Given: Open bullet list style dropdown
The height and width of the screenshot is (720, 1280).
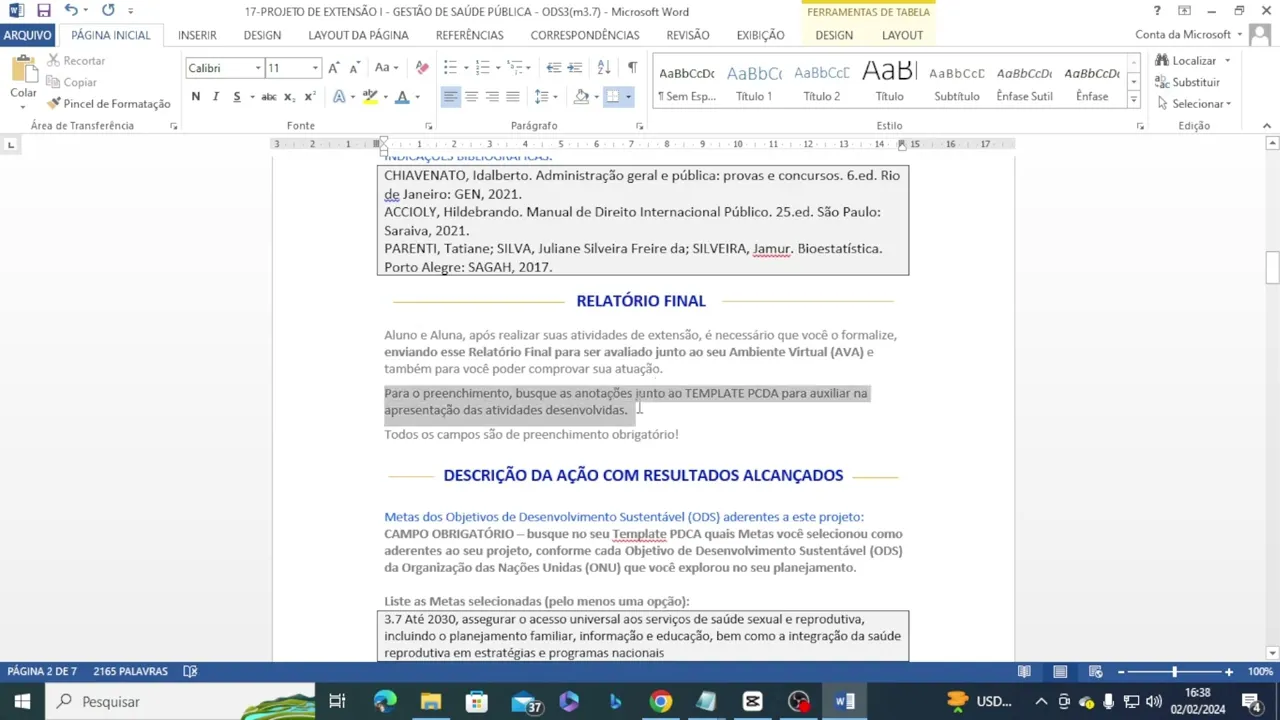Looking at the screenshot, I should 465,68.
